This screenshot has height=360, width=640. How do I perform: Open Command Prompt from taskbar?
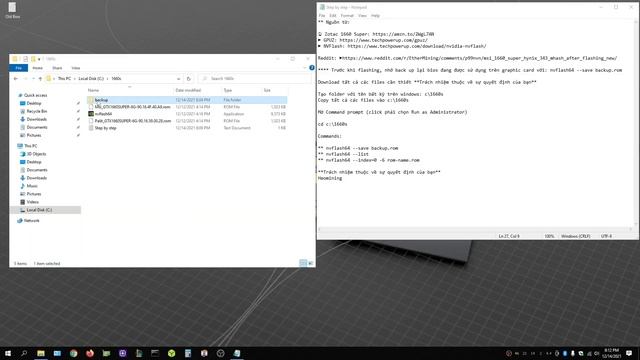click(x=155, y=353)
